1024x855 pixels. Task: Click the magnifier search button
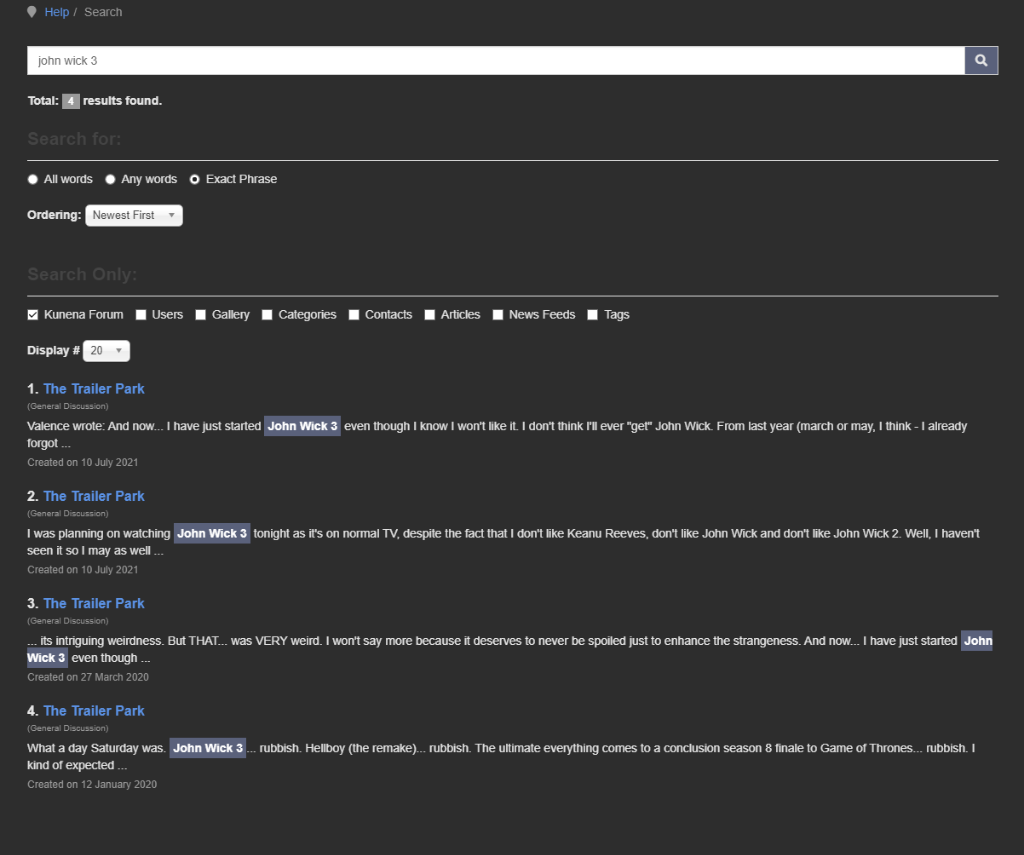(x=981, y=61)
